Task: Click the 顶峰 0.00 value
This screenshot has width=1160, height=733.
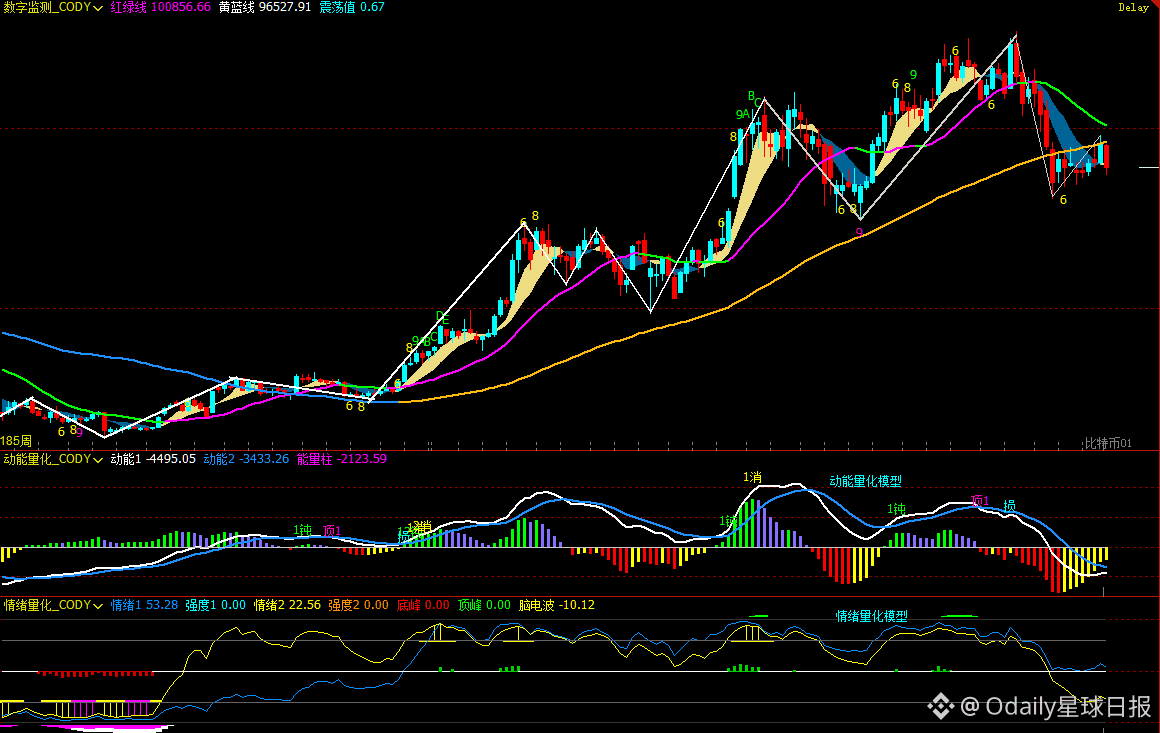Action: tap(484, 605)
